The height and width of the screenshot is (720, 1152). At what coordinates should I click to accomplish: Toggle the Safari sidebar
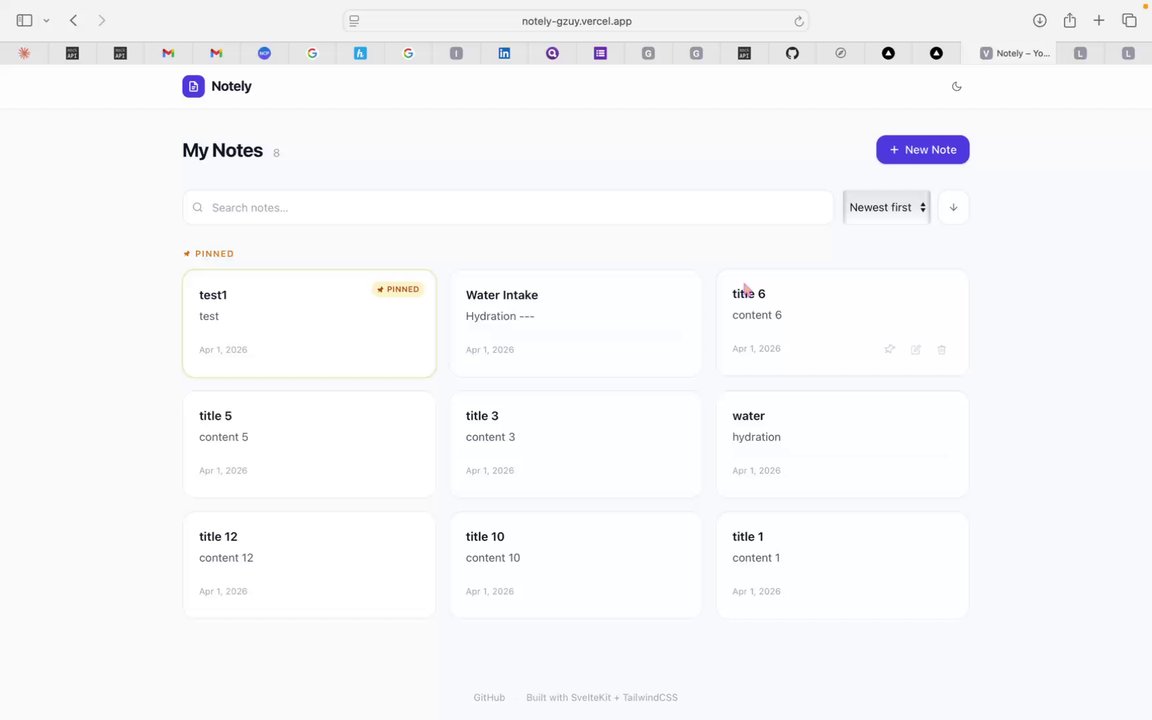click(x=24, y=20)
